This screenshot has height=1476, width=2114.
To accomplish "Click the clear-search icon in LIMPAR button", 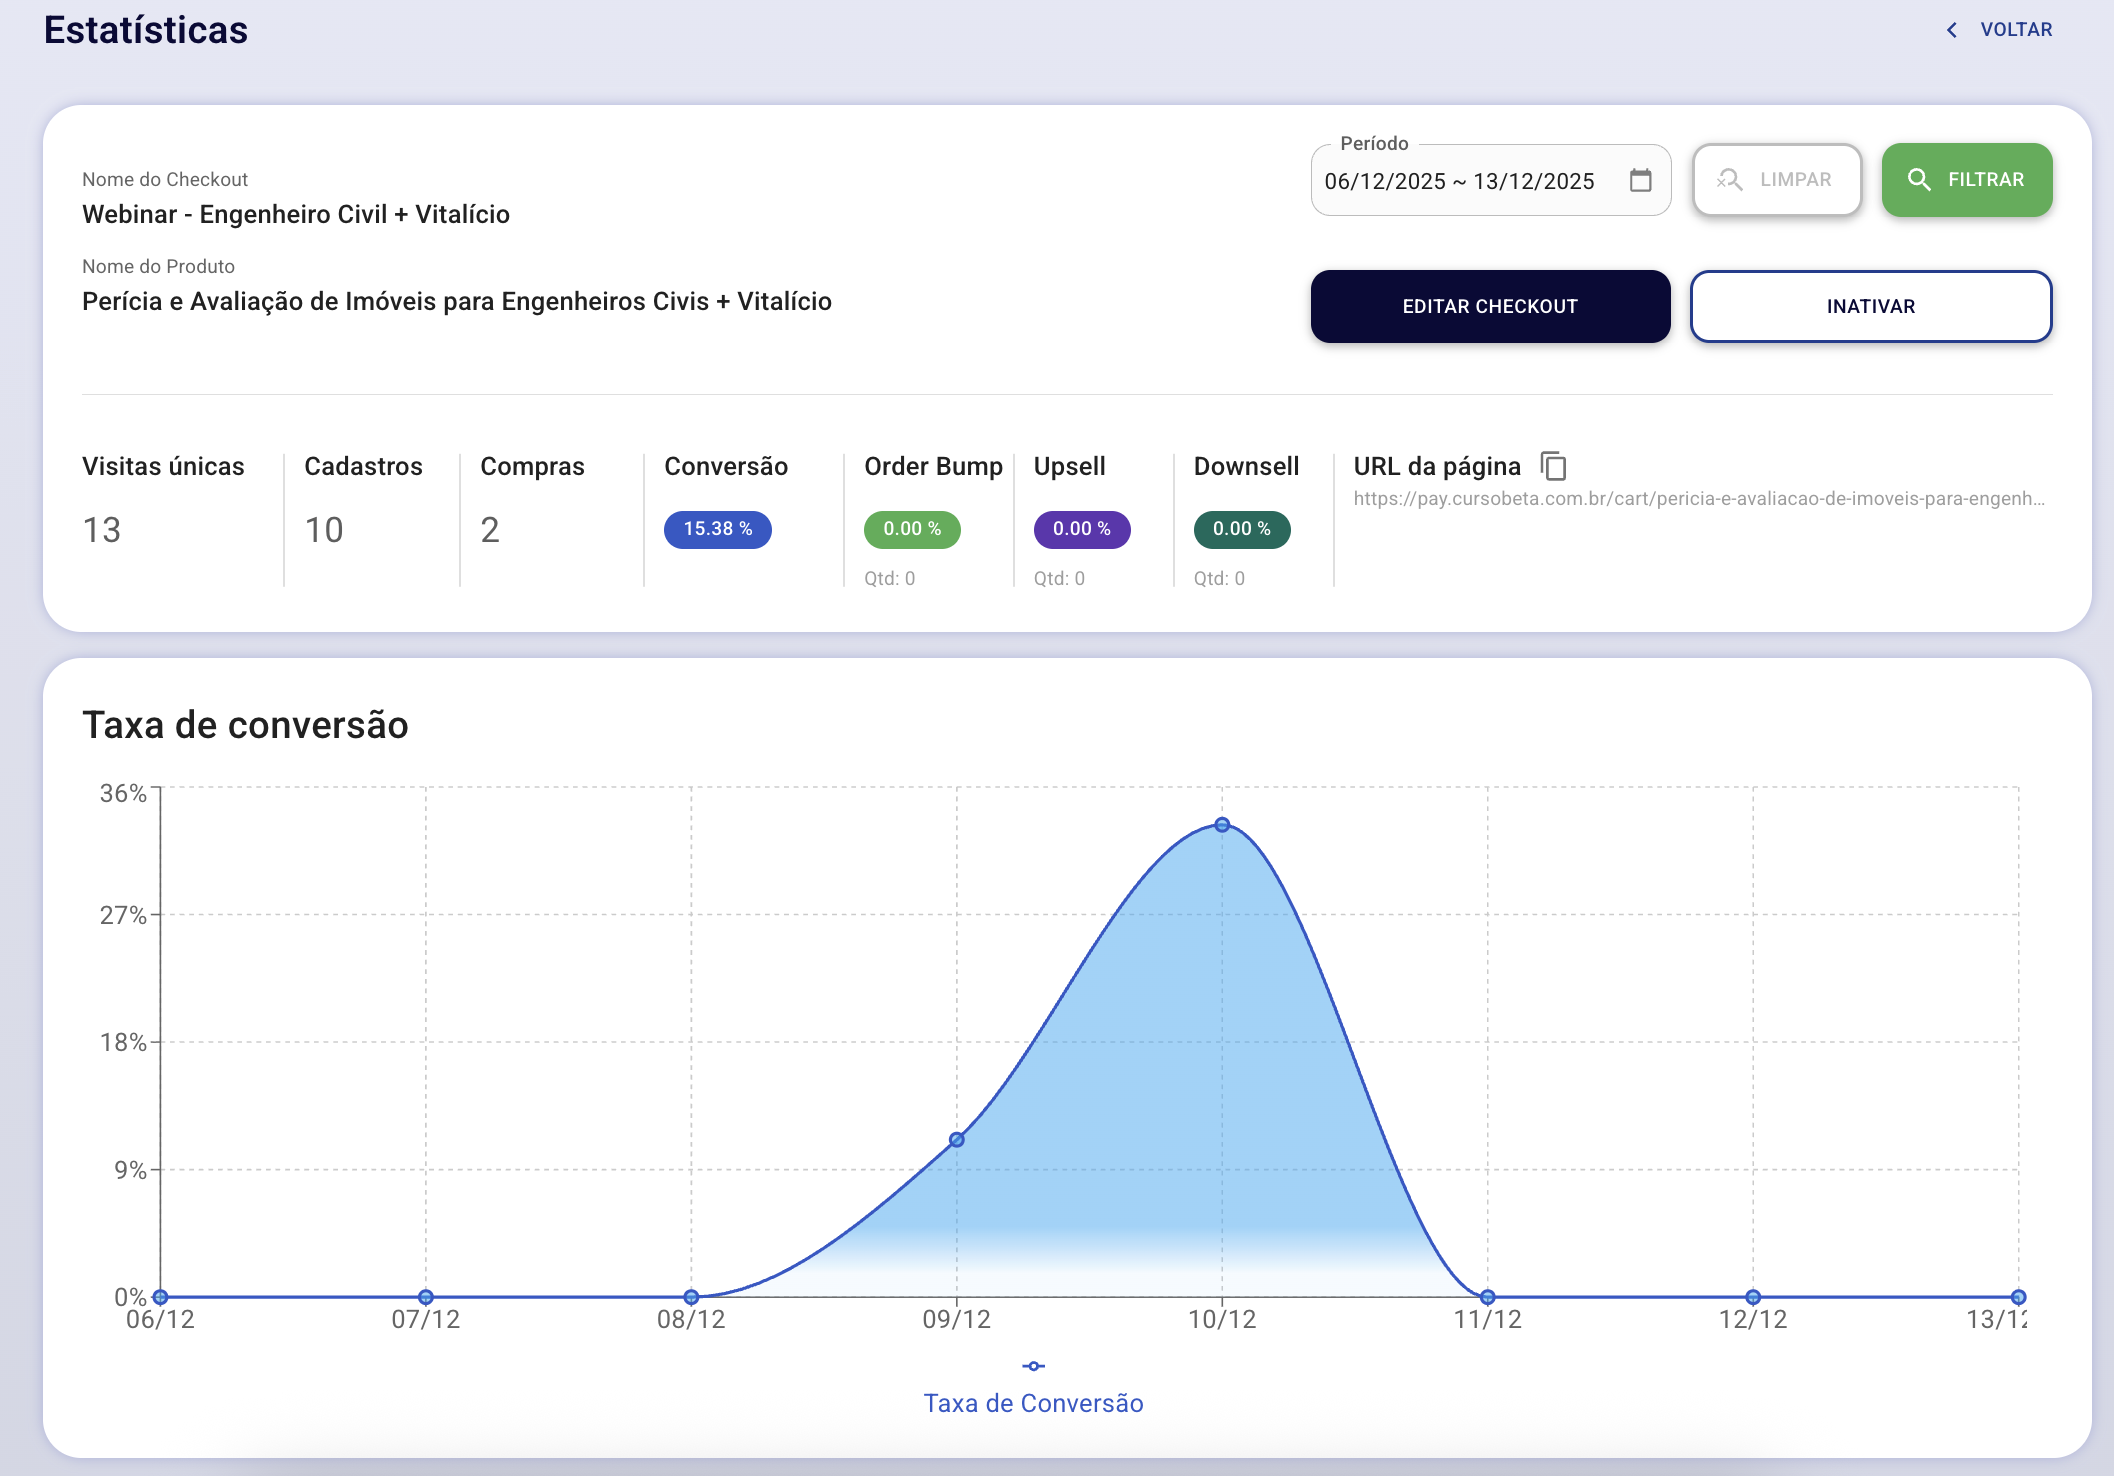I will pyautogui.click(x=1729, y=180).
